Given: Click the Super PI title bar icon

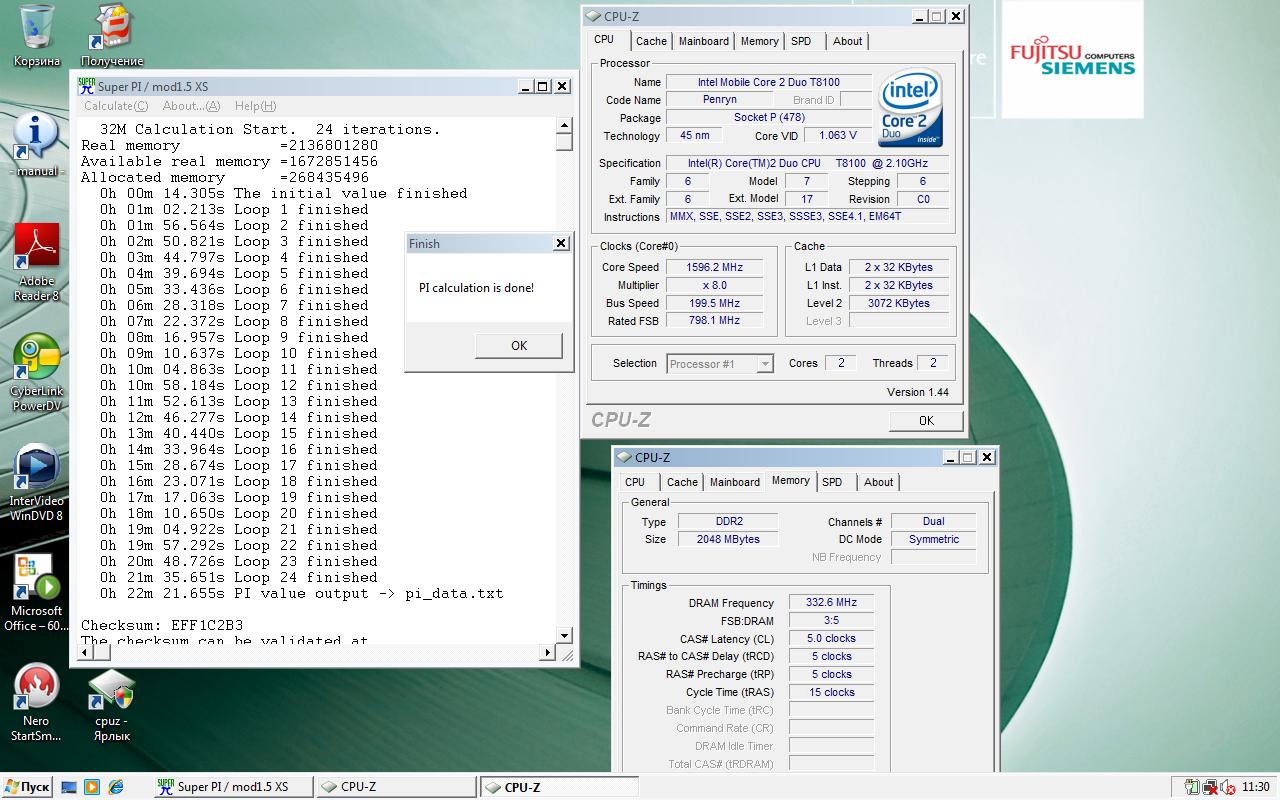Looking at the screenshot, I should click(x=87, y=86).
